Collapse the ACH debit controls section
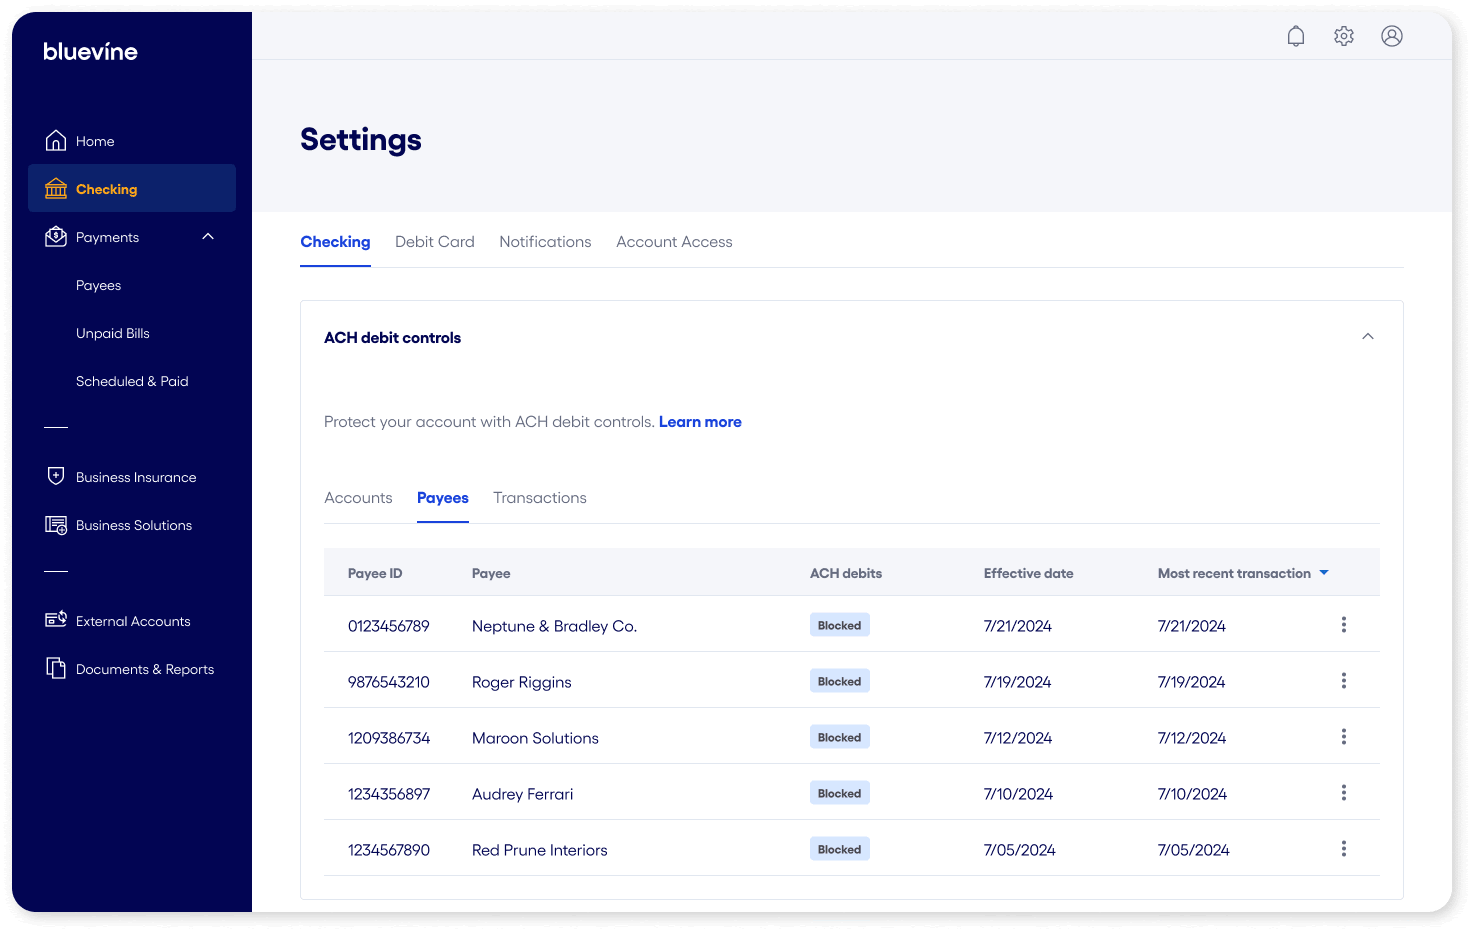 tap(1367, 337)
